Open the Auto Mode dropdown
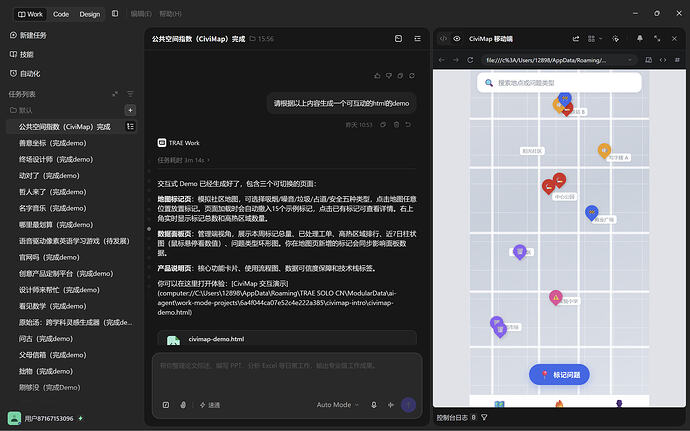Viewport: 690px width, 431px height. pyautogui.click(x=338, y=405)
